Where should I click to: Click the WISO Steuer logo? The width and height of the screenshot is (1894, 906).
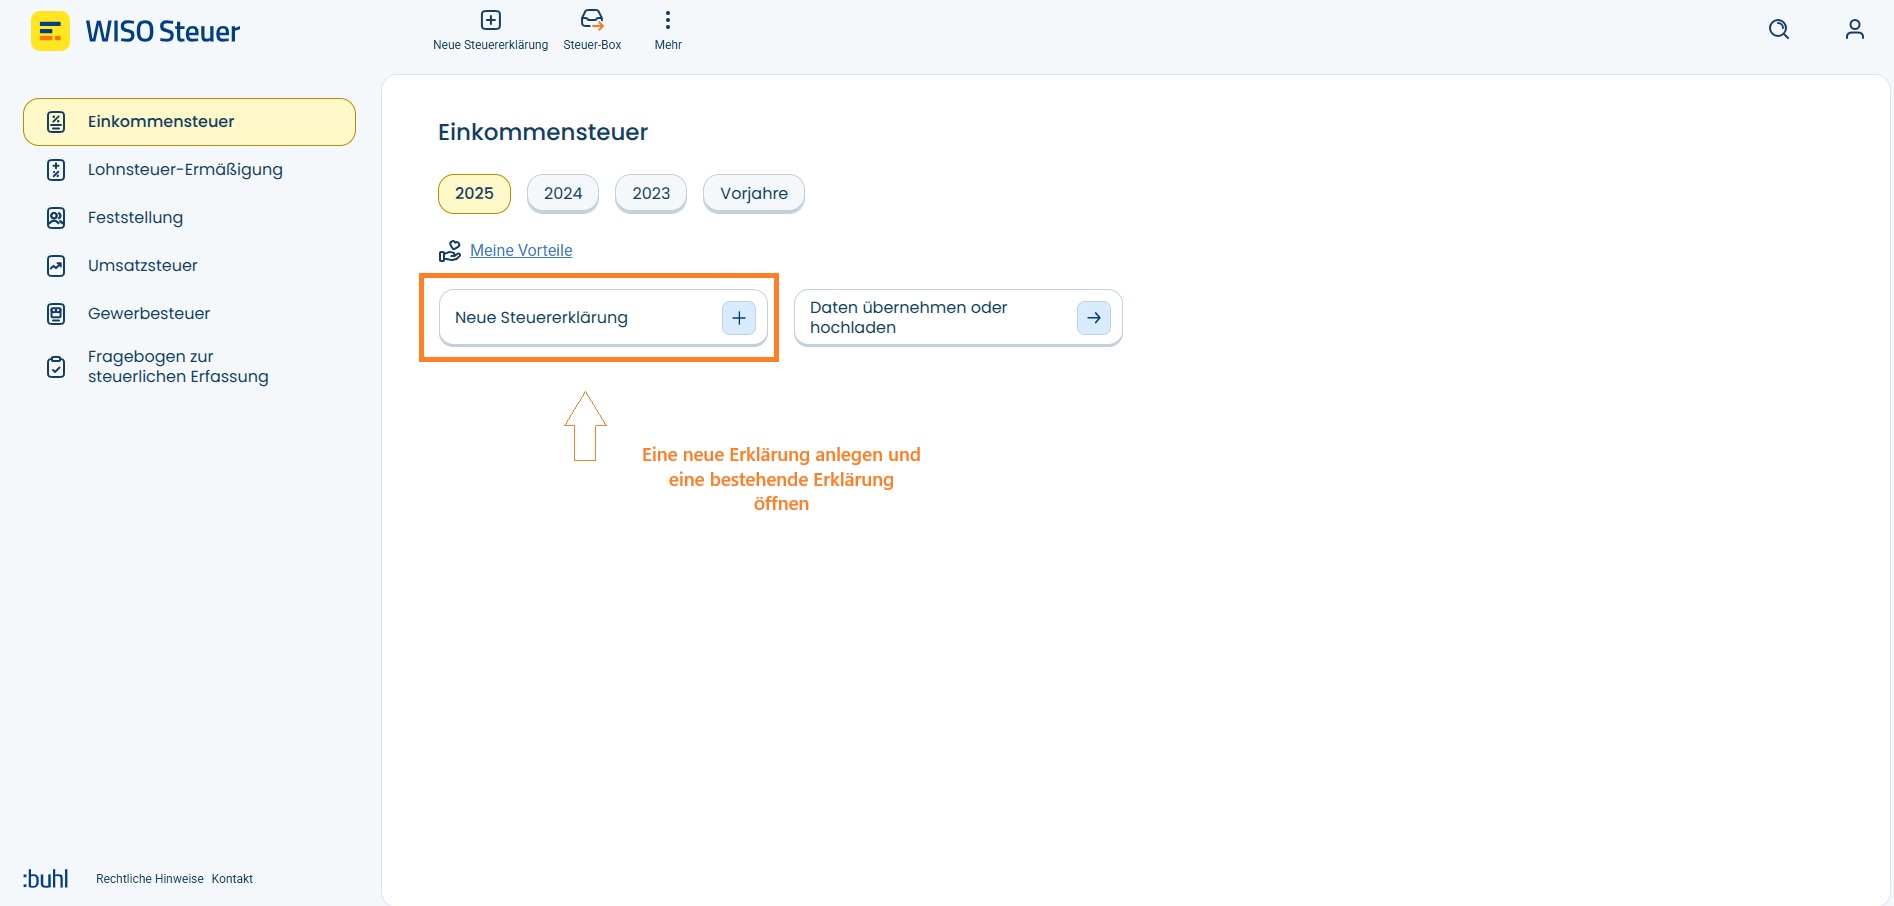(136, 31)
